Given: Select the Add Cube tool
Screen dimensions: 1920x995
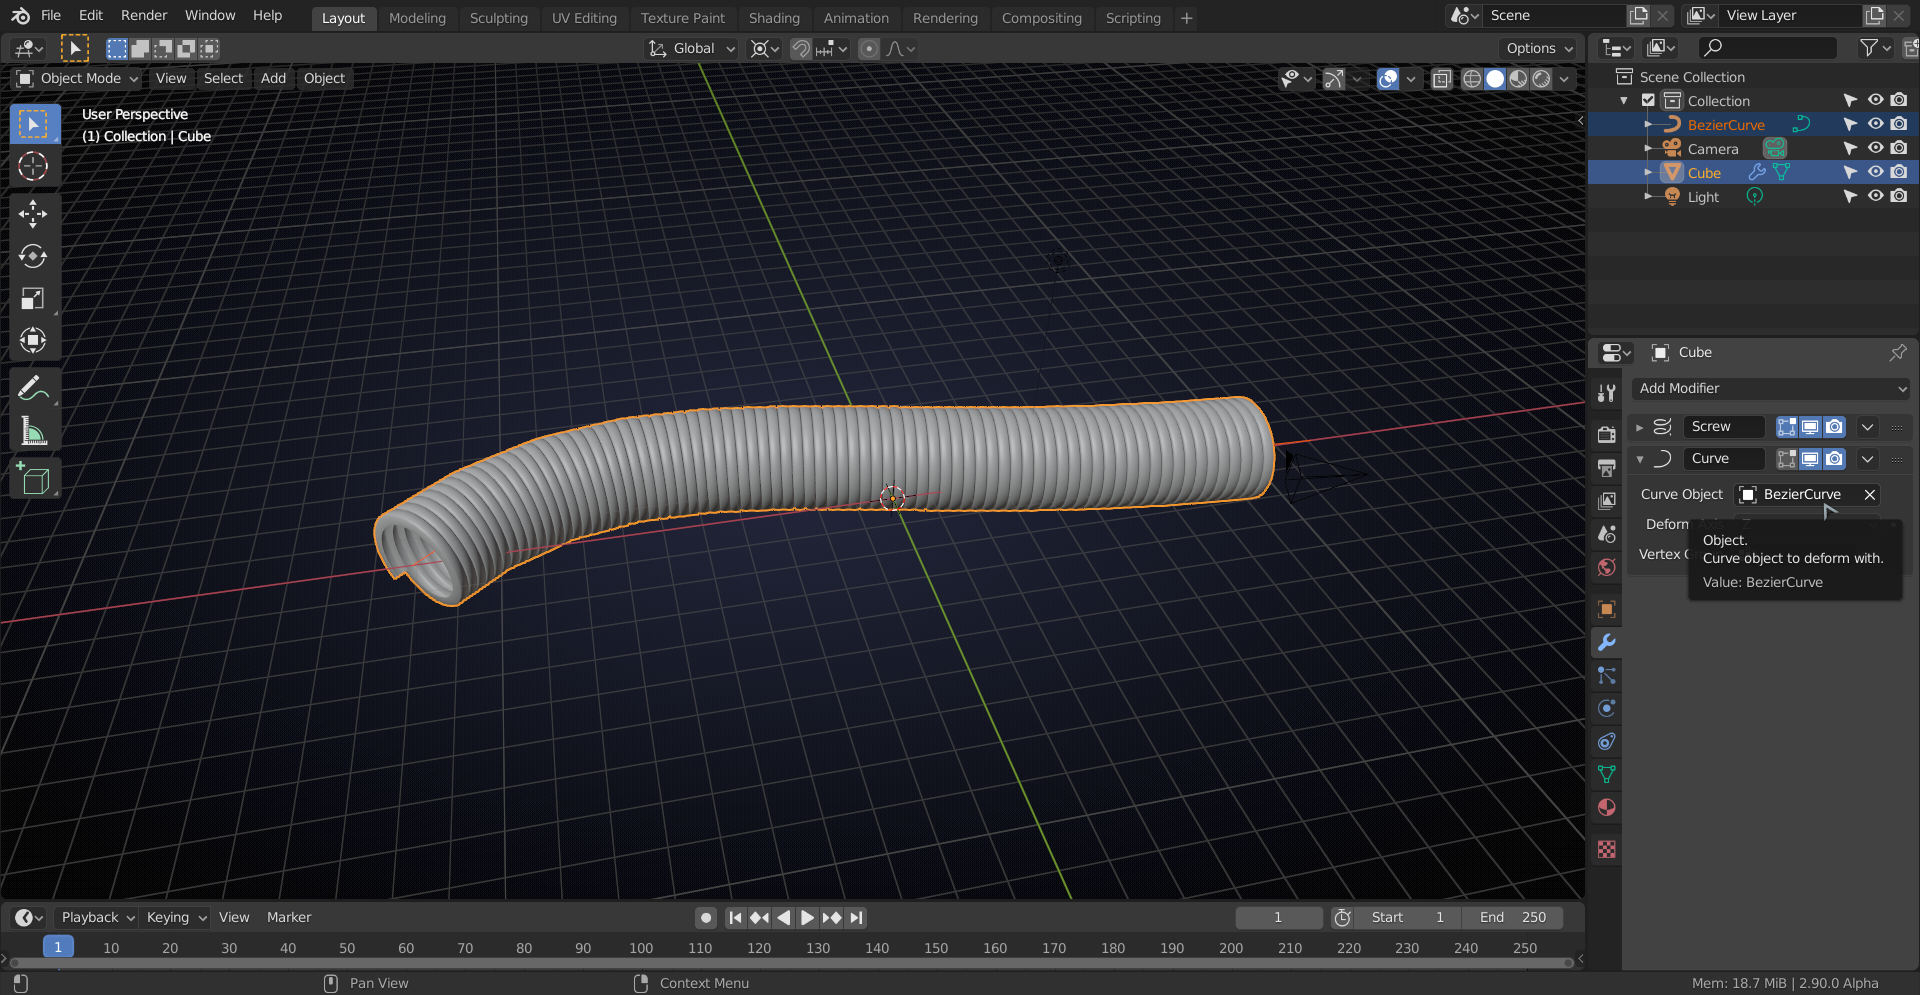Looking at the screenshot, I should [x=33, y=480].
